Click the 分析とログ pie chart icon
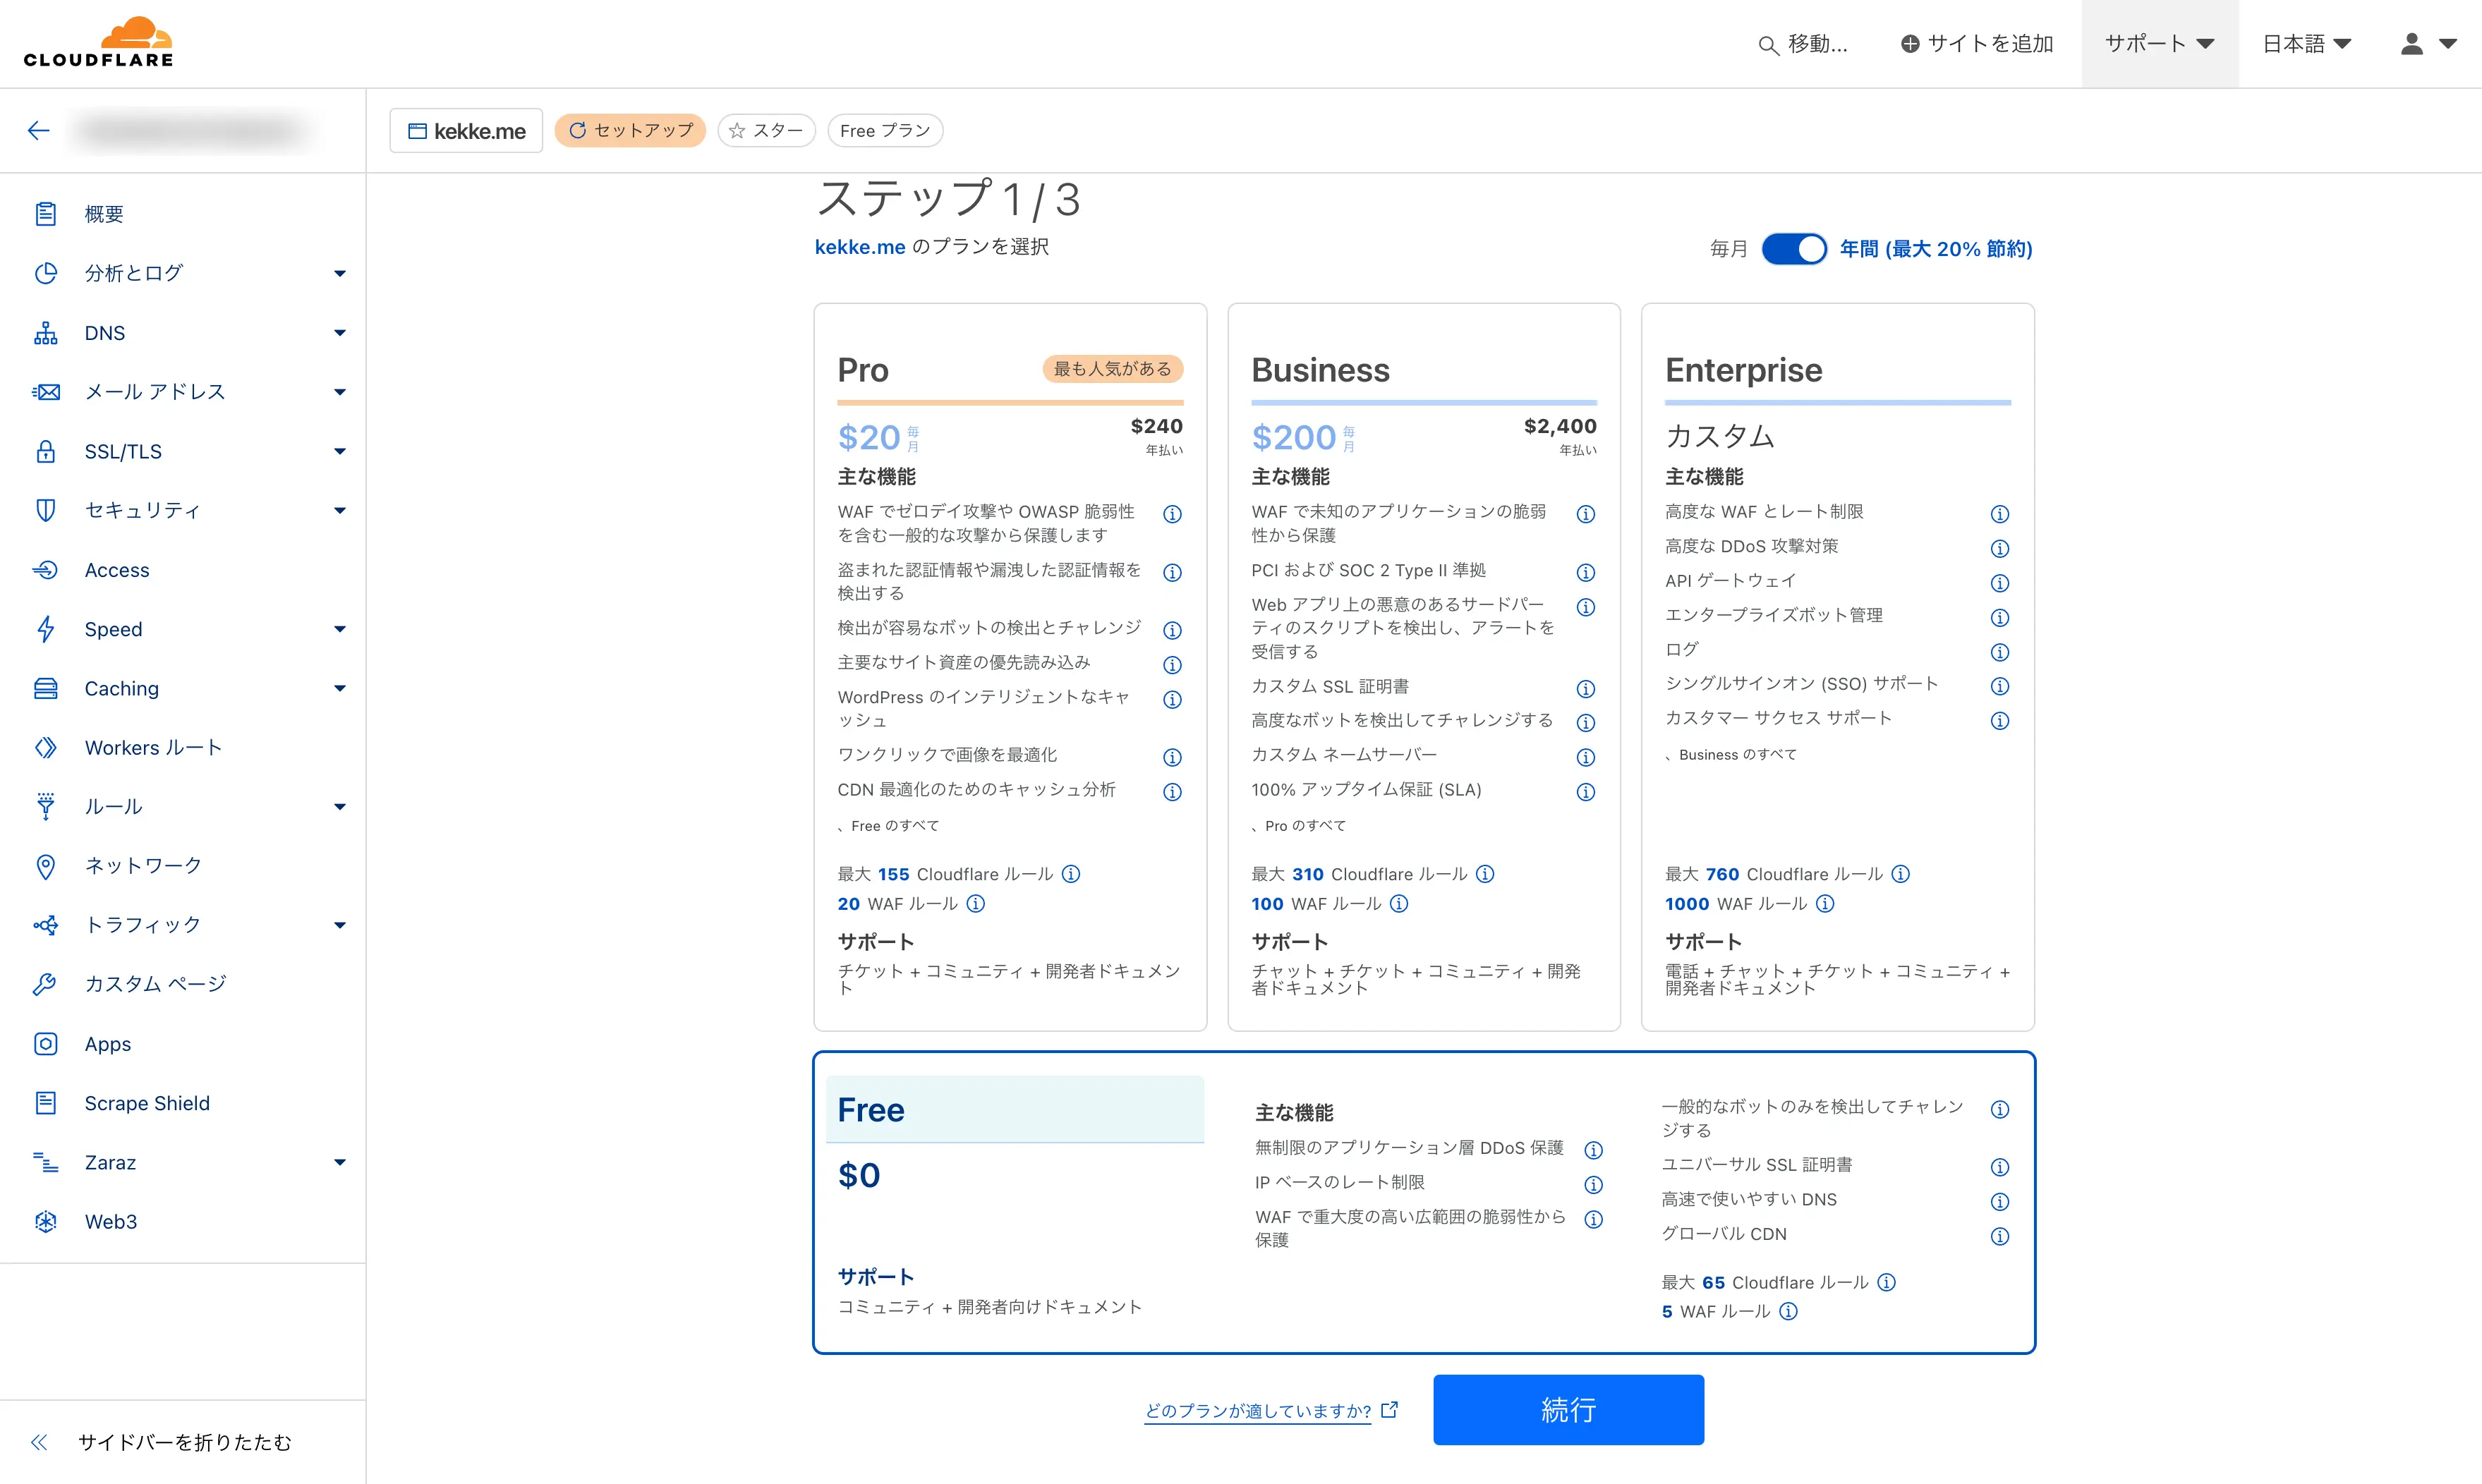The height and width of the screenshot is (1484, 2482). (46, 273)
